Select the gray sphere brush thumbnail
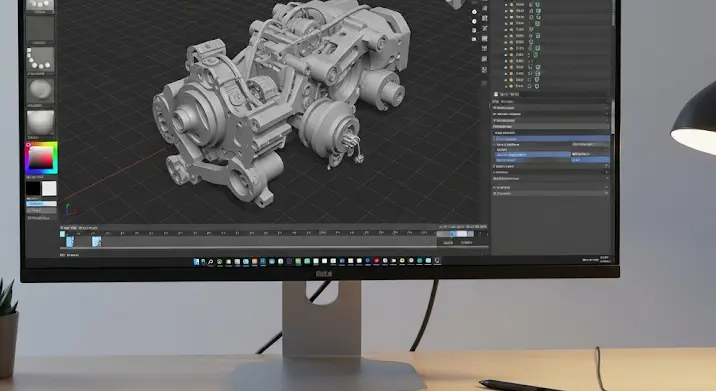This screenshot has height=391, width=716. [x=40, y=90]
